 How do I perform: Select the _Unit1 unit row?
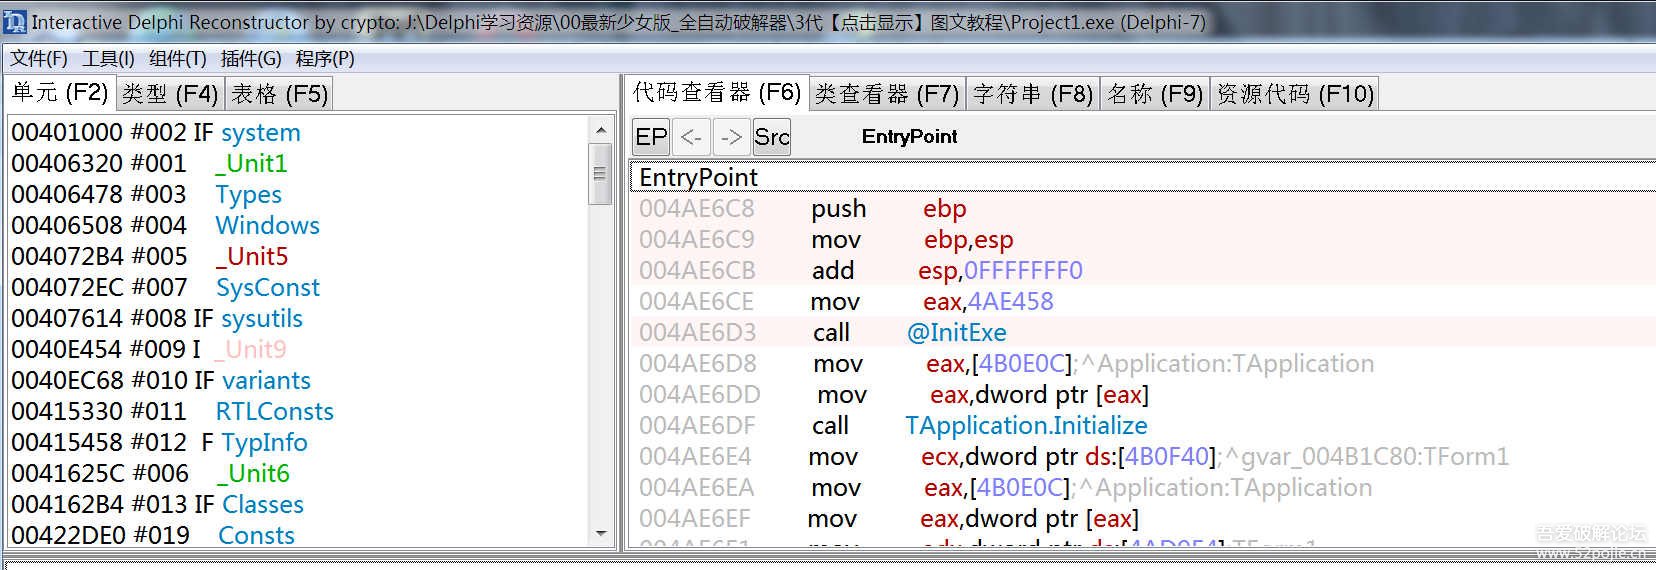[x=298, y=164]
